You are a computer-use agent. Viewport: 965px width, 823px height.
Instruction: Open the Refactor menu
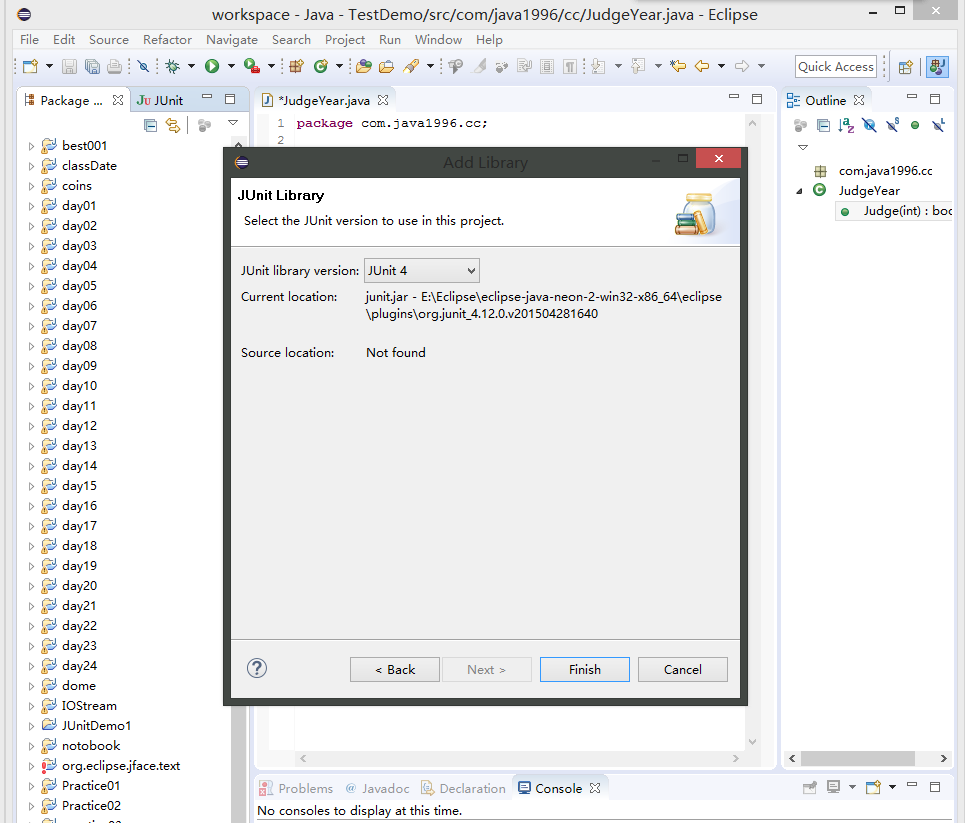tap(167, 40)
